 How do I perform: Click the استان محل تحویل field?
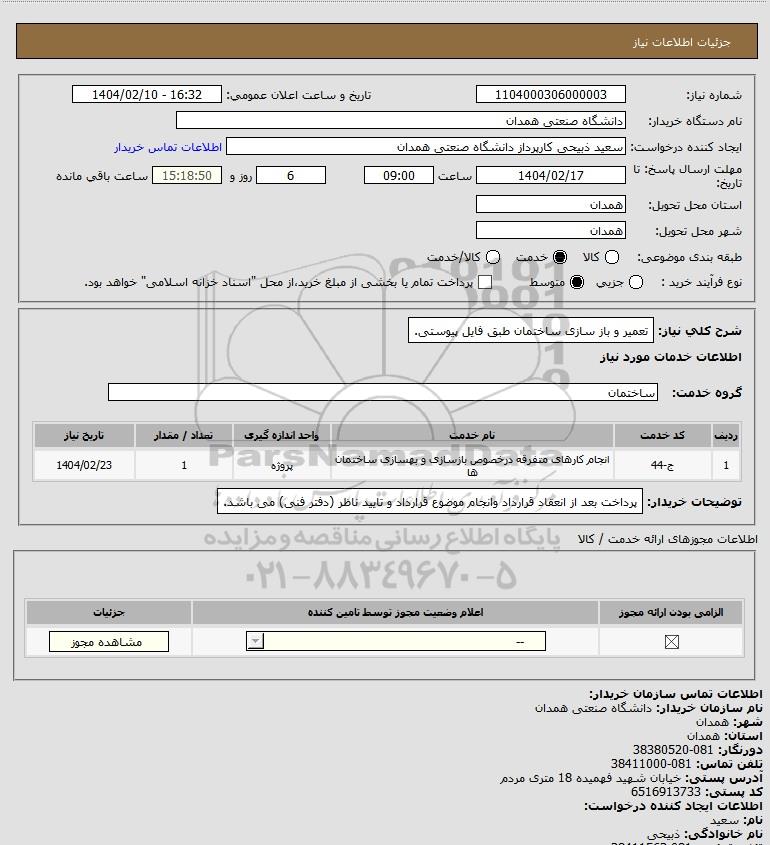click(551, 204)
